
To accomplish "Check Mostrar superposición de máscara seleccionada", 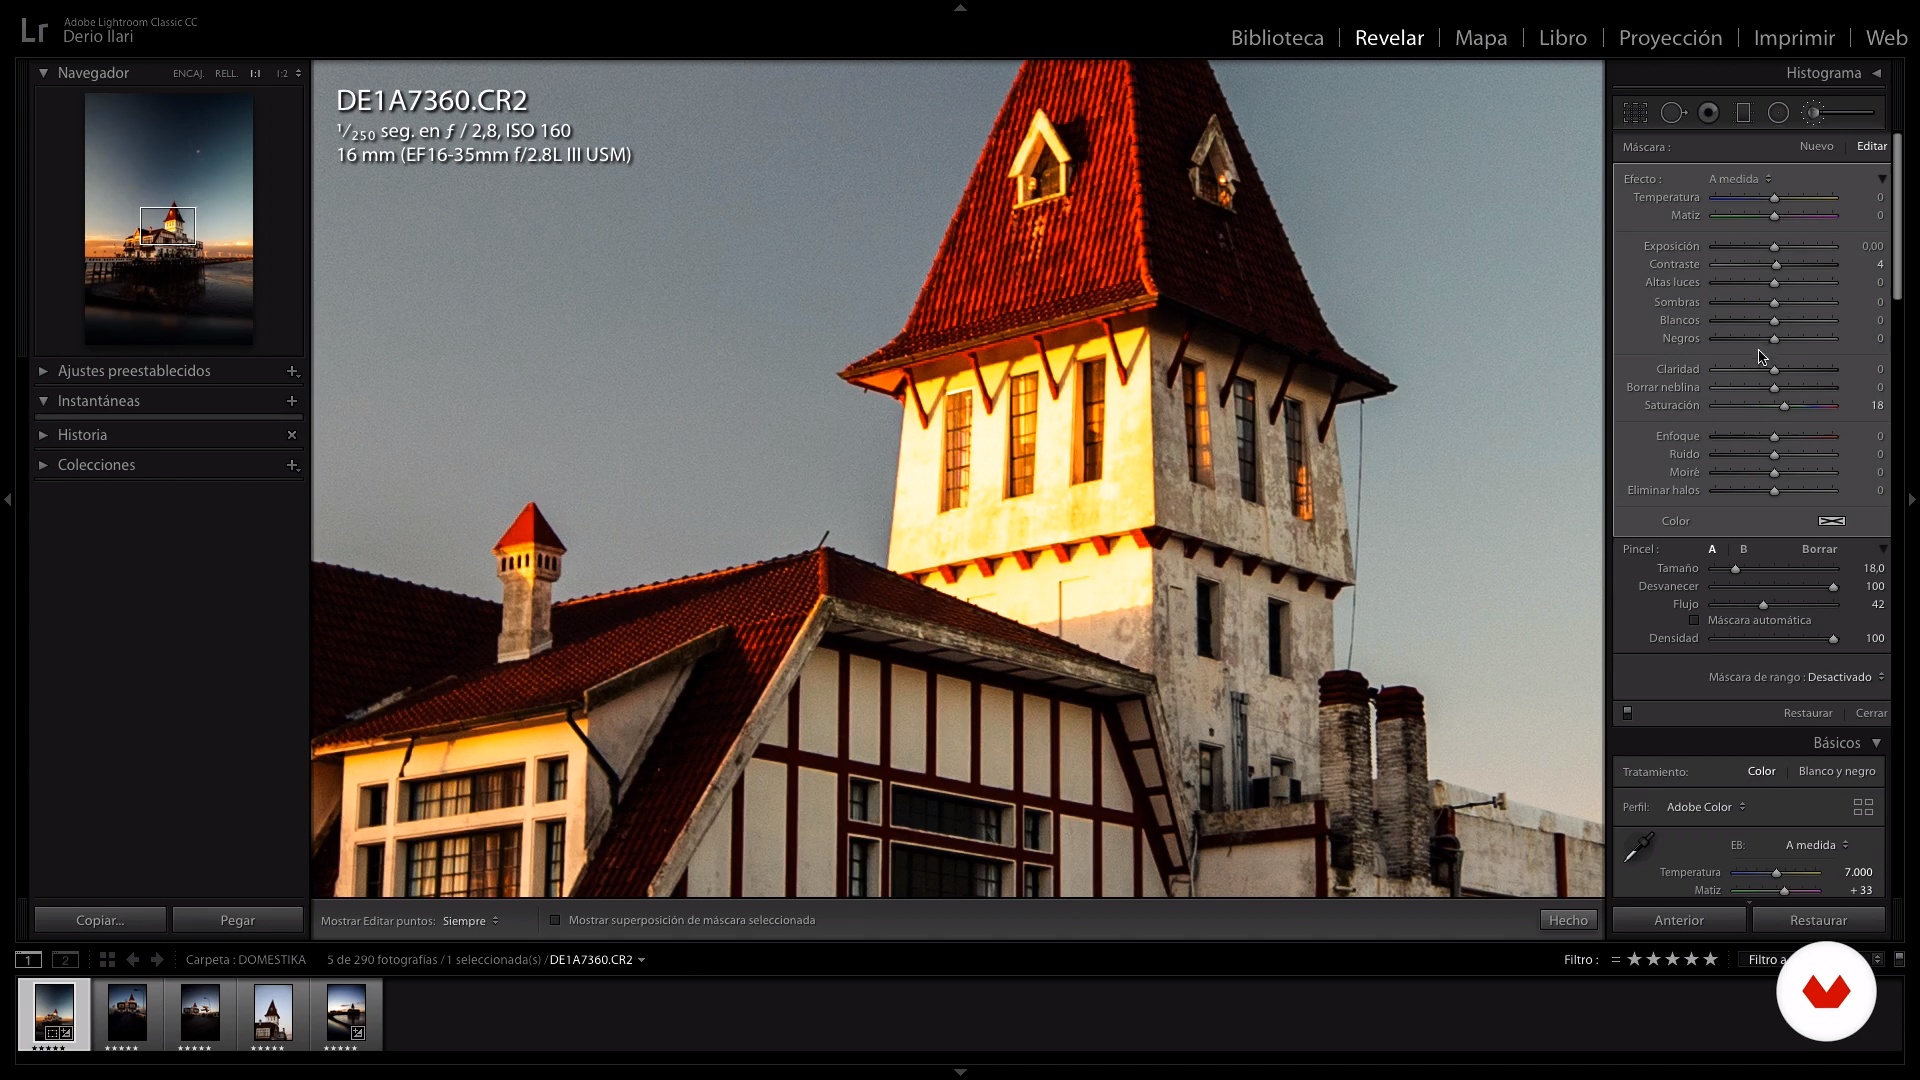I will pyautogui.click(x=555, y=921).
